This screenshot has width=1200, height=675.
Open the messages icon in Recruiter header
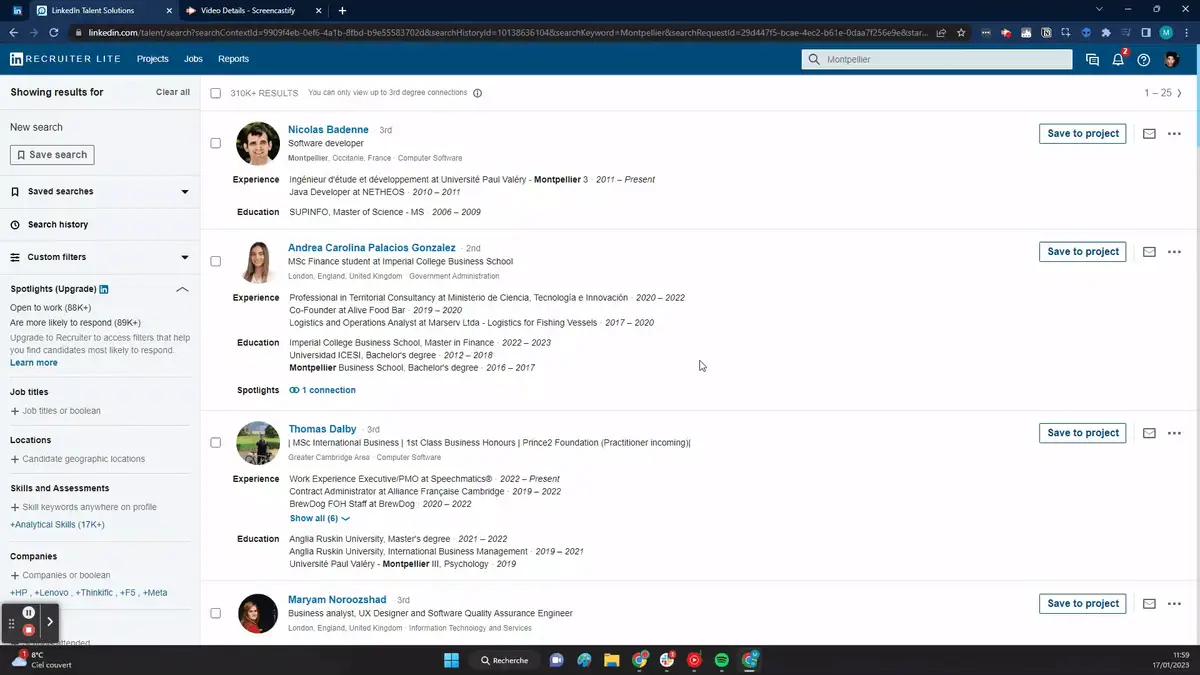coord(1092,60)
